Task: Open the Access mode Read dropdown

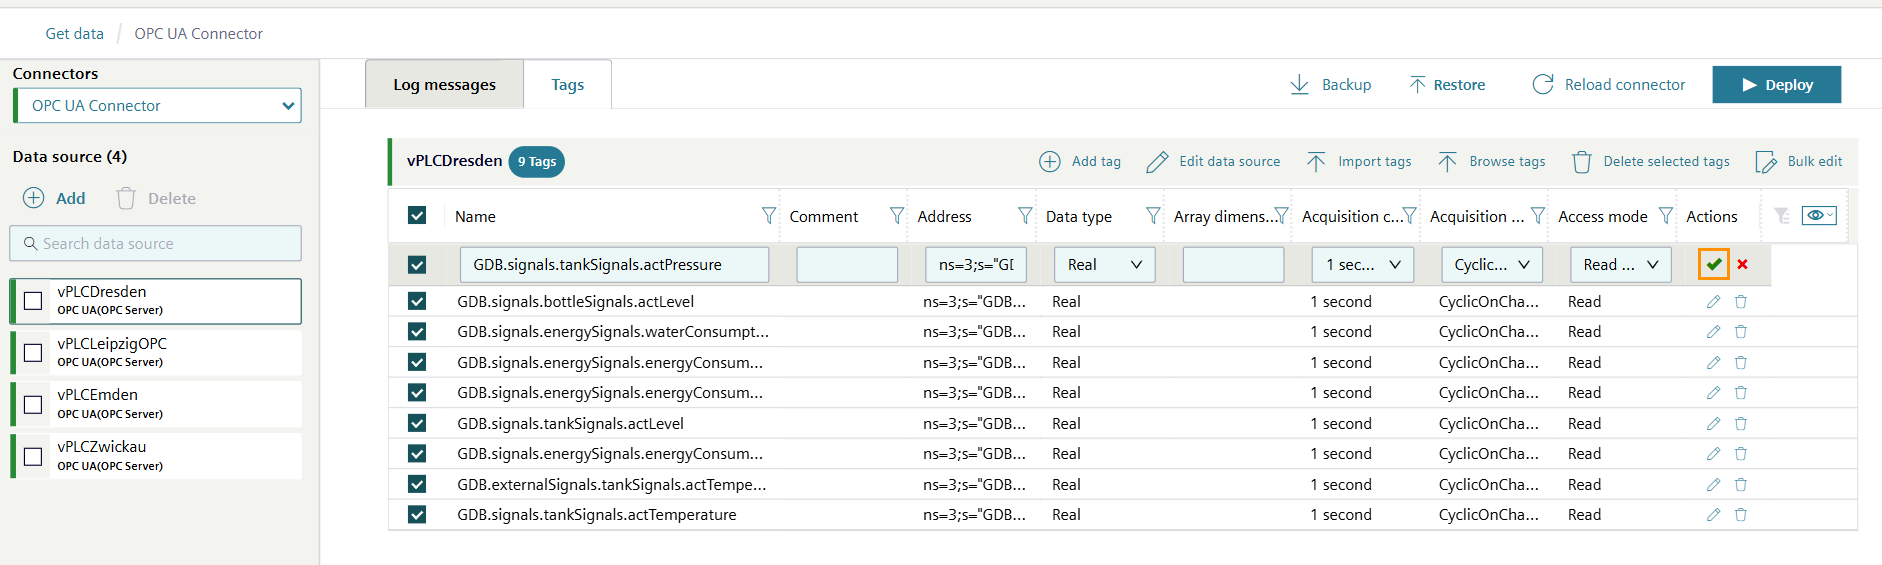Action: (x=1620, y=265)
